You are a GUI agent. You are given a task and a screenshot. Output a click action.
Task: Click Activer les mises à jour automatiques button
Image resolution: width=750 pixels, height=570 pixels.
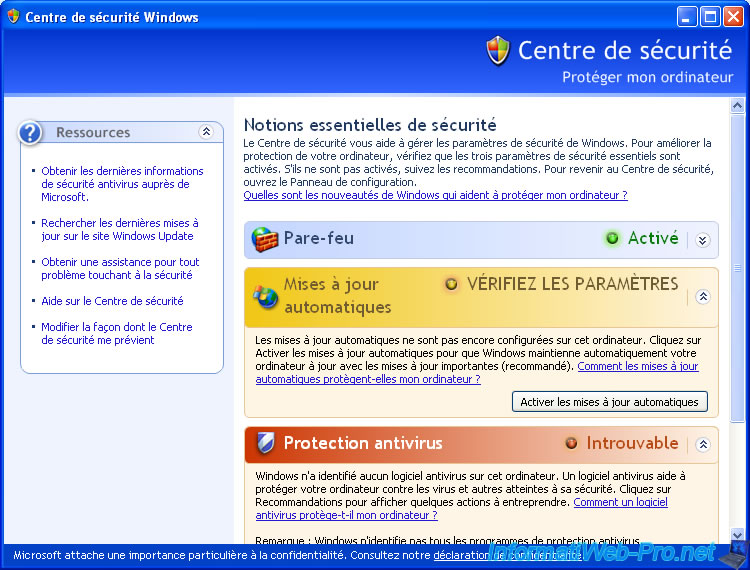609,402
